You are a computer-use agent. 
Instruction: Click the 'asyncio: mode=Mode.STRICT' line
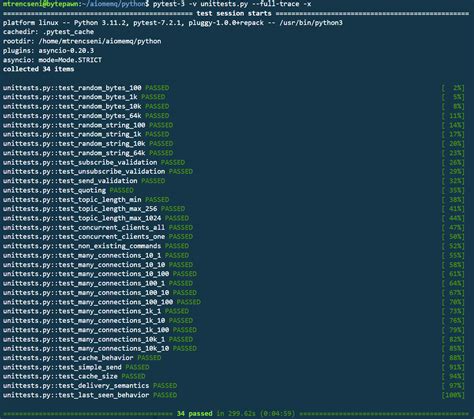click(x=52, y=60)
